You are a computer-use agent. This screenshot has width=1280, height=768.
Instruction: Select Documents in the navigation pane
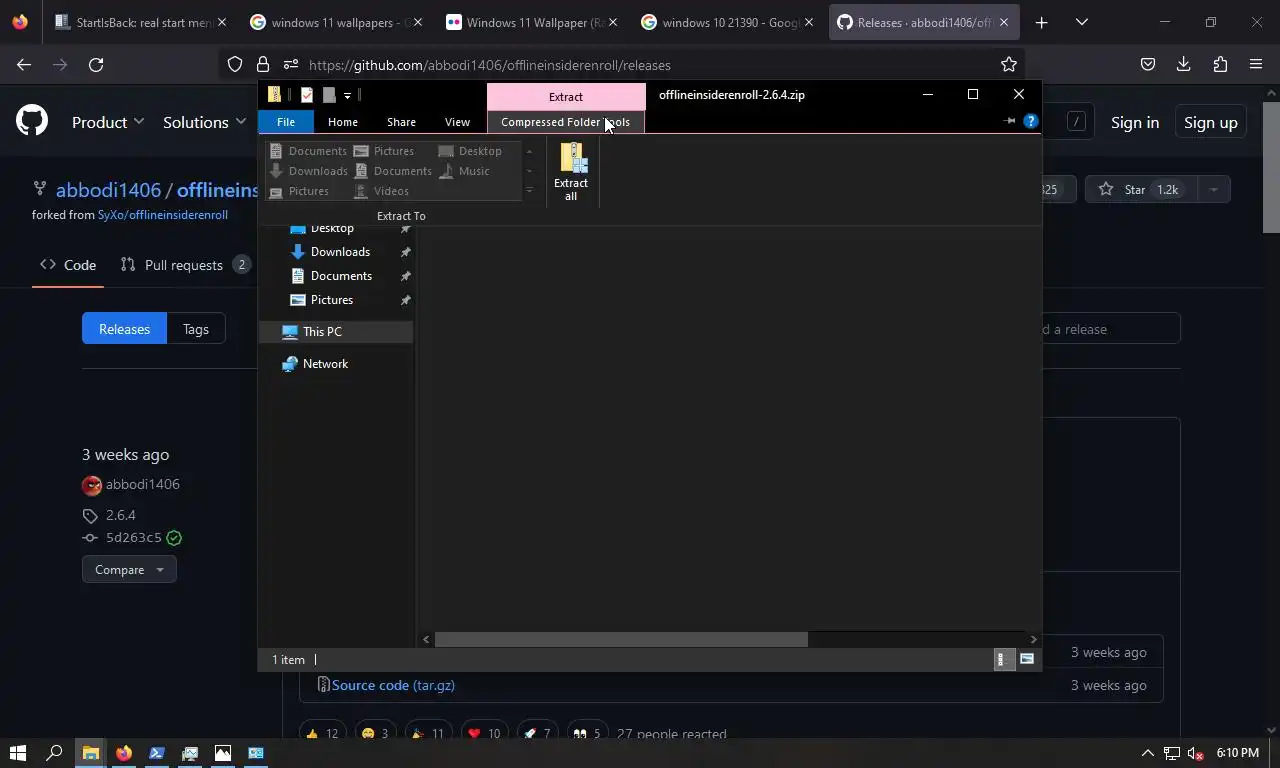[341, 276]
